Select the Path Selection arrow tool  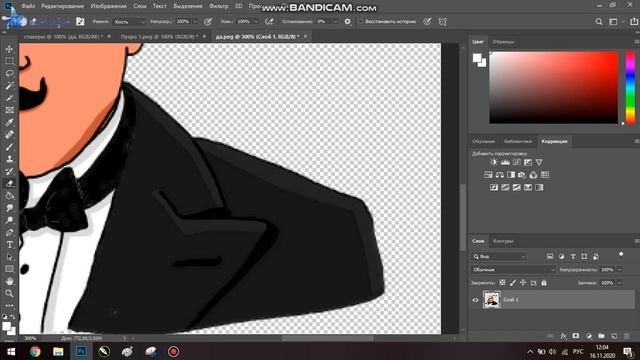(9, 257)
